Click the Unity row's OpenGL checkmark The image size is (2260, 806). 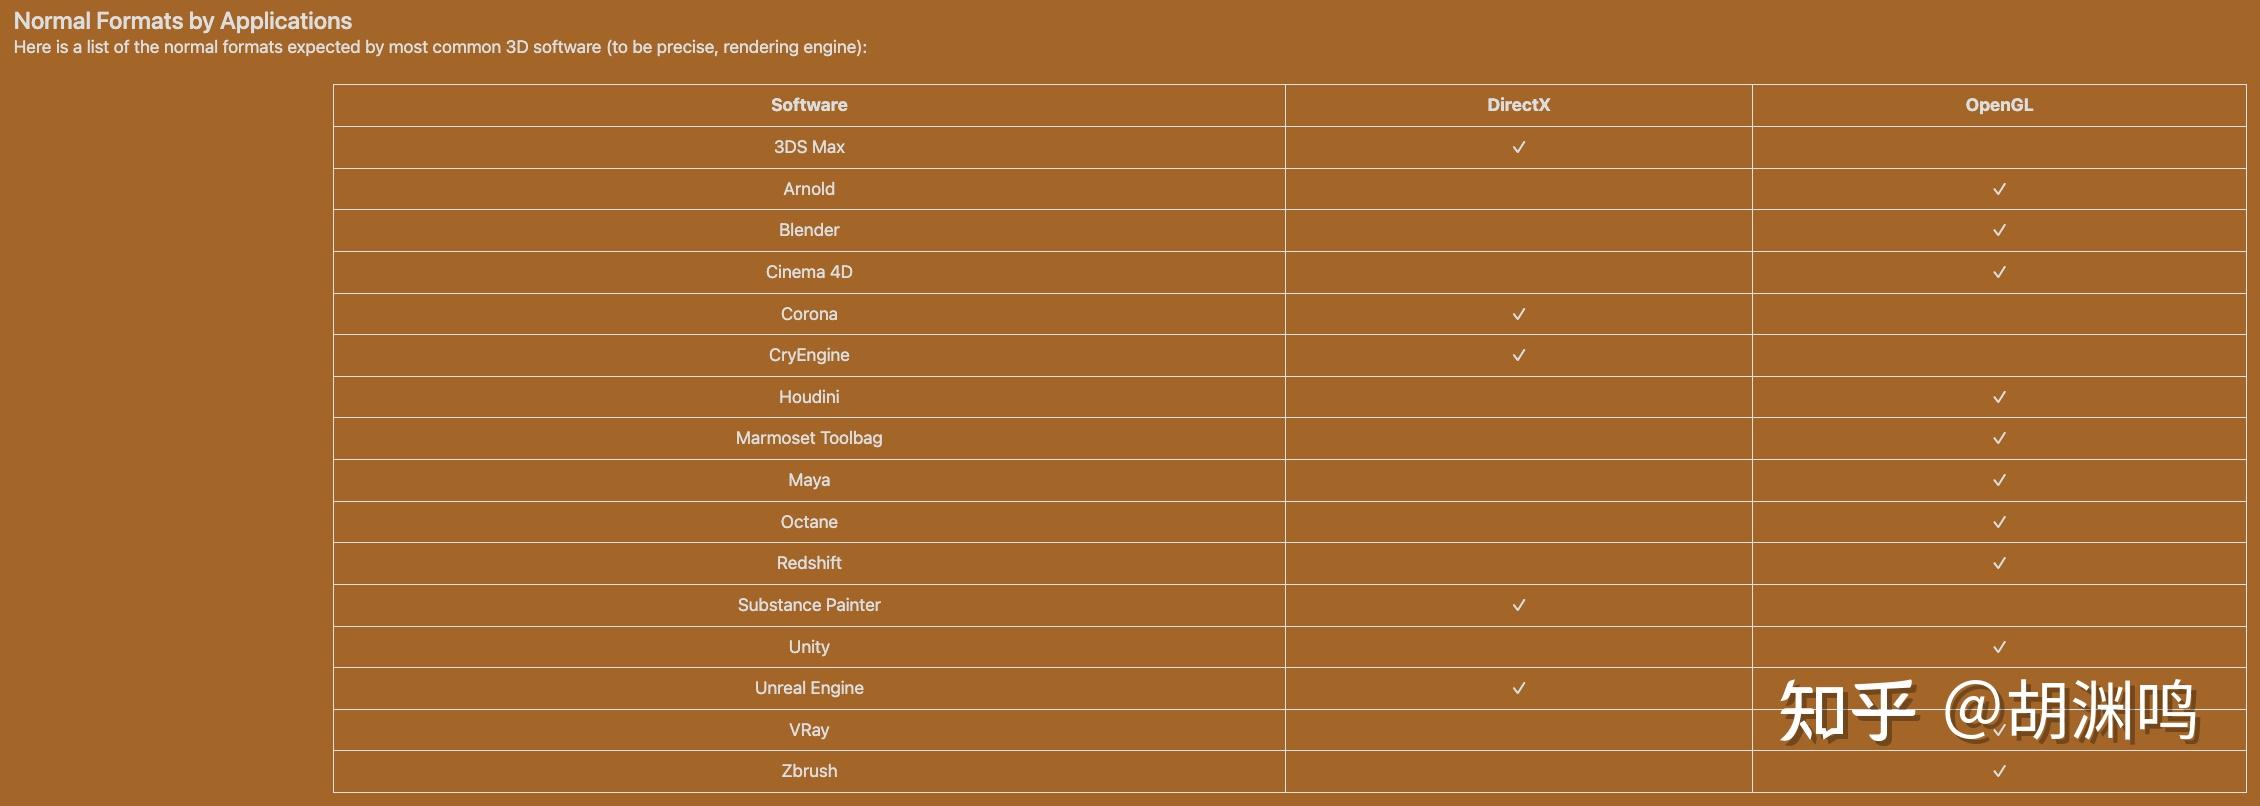tap(1999, 647)
